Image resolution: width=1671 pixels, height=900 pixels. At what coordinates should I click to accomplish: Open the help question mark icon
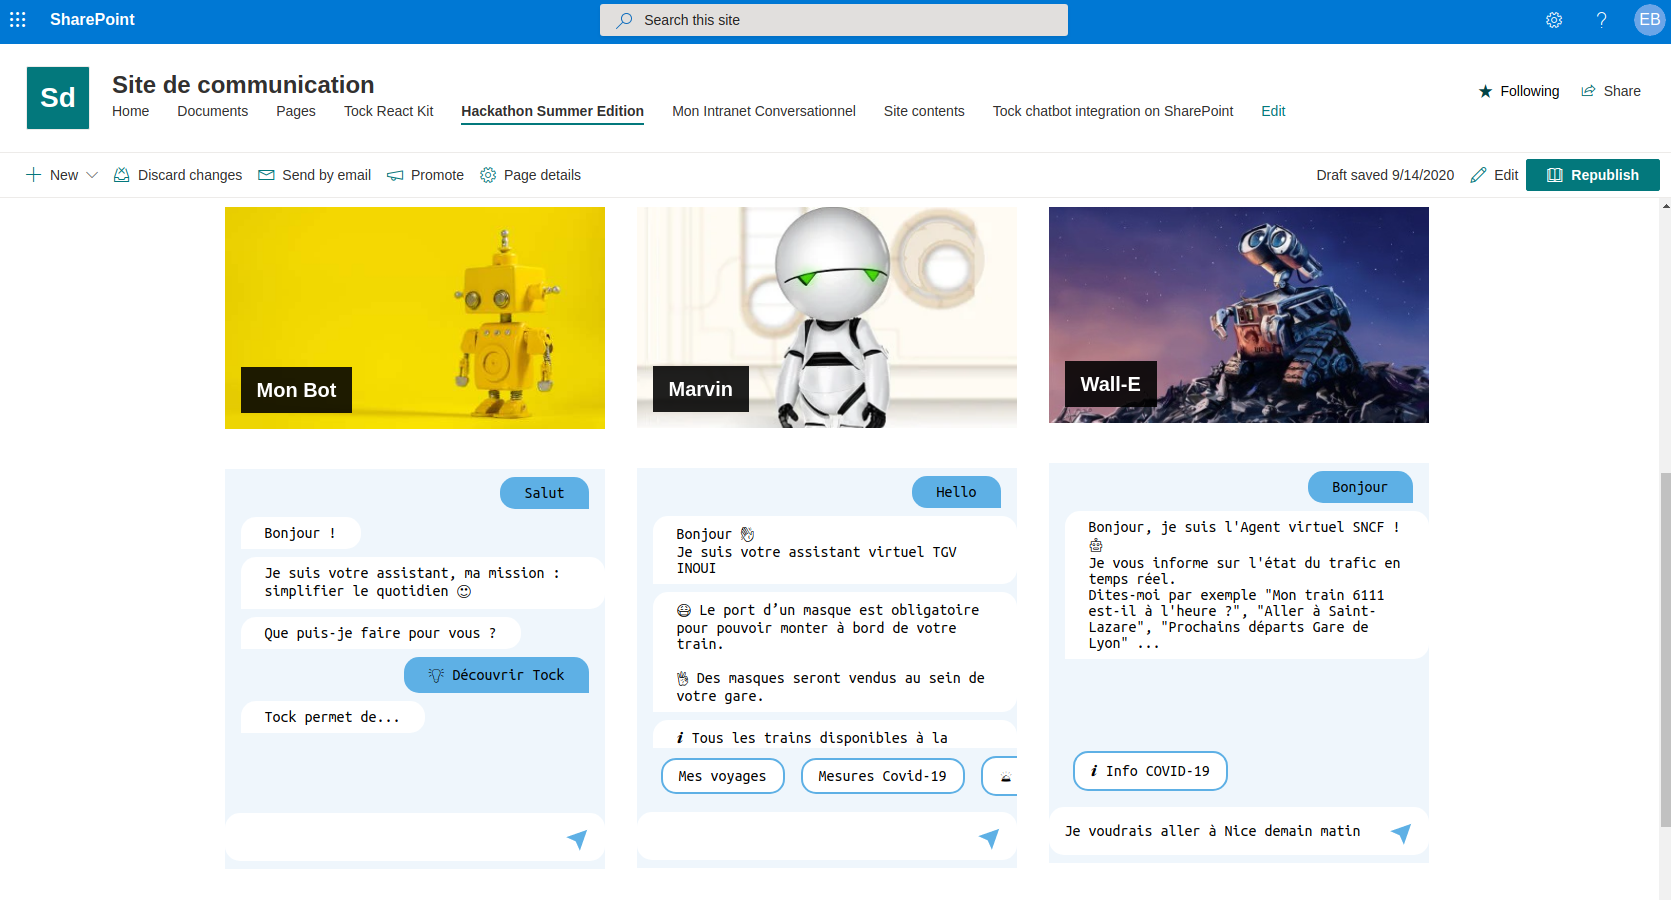click(1601, 20)
